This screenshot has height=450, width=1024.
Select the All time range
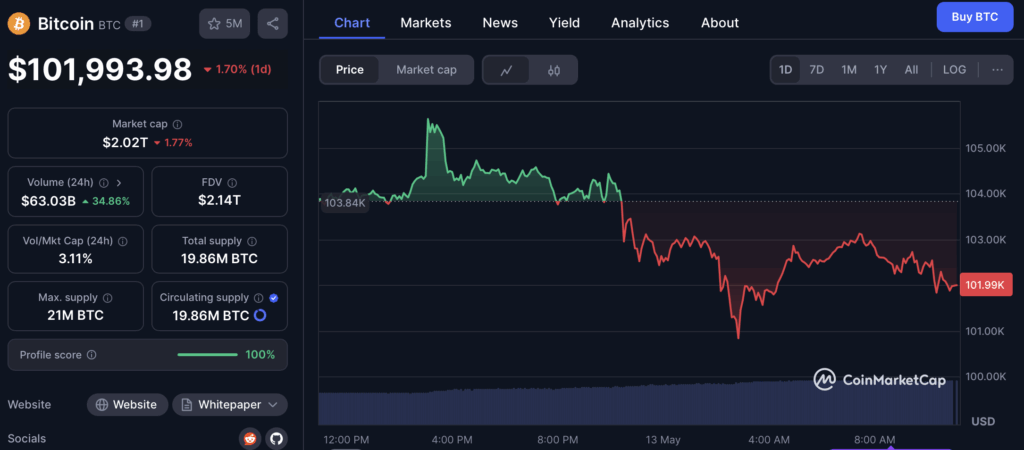[x=912, y=70]
